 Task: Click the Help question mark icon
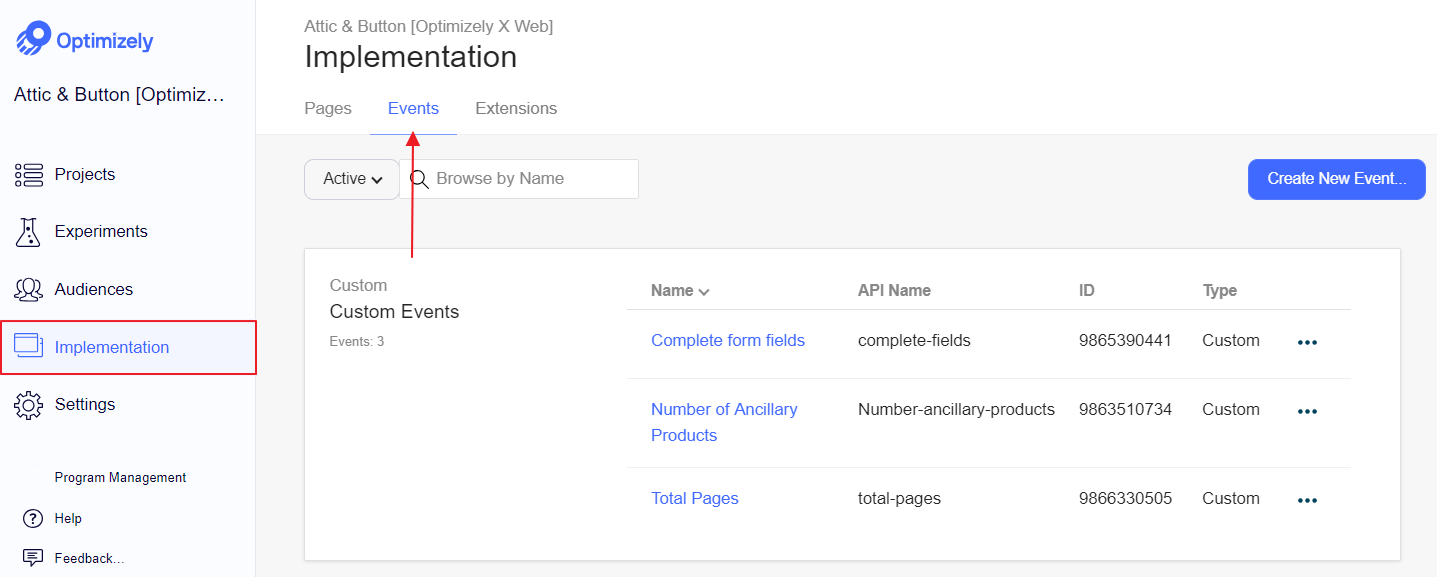coord(33,518)
